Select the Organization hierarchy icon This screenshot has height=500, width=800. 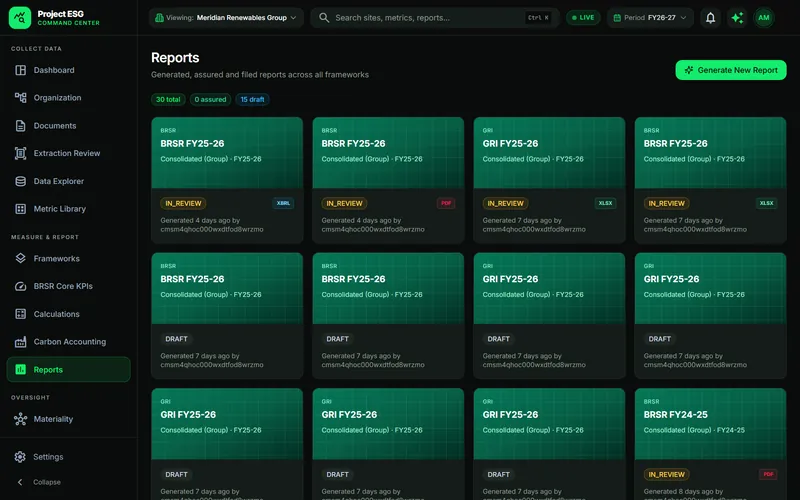tap(20, 97)
